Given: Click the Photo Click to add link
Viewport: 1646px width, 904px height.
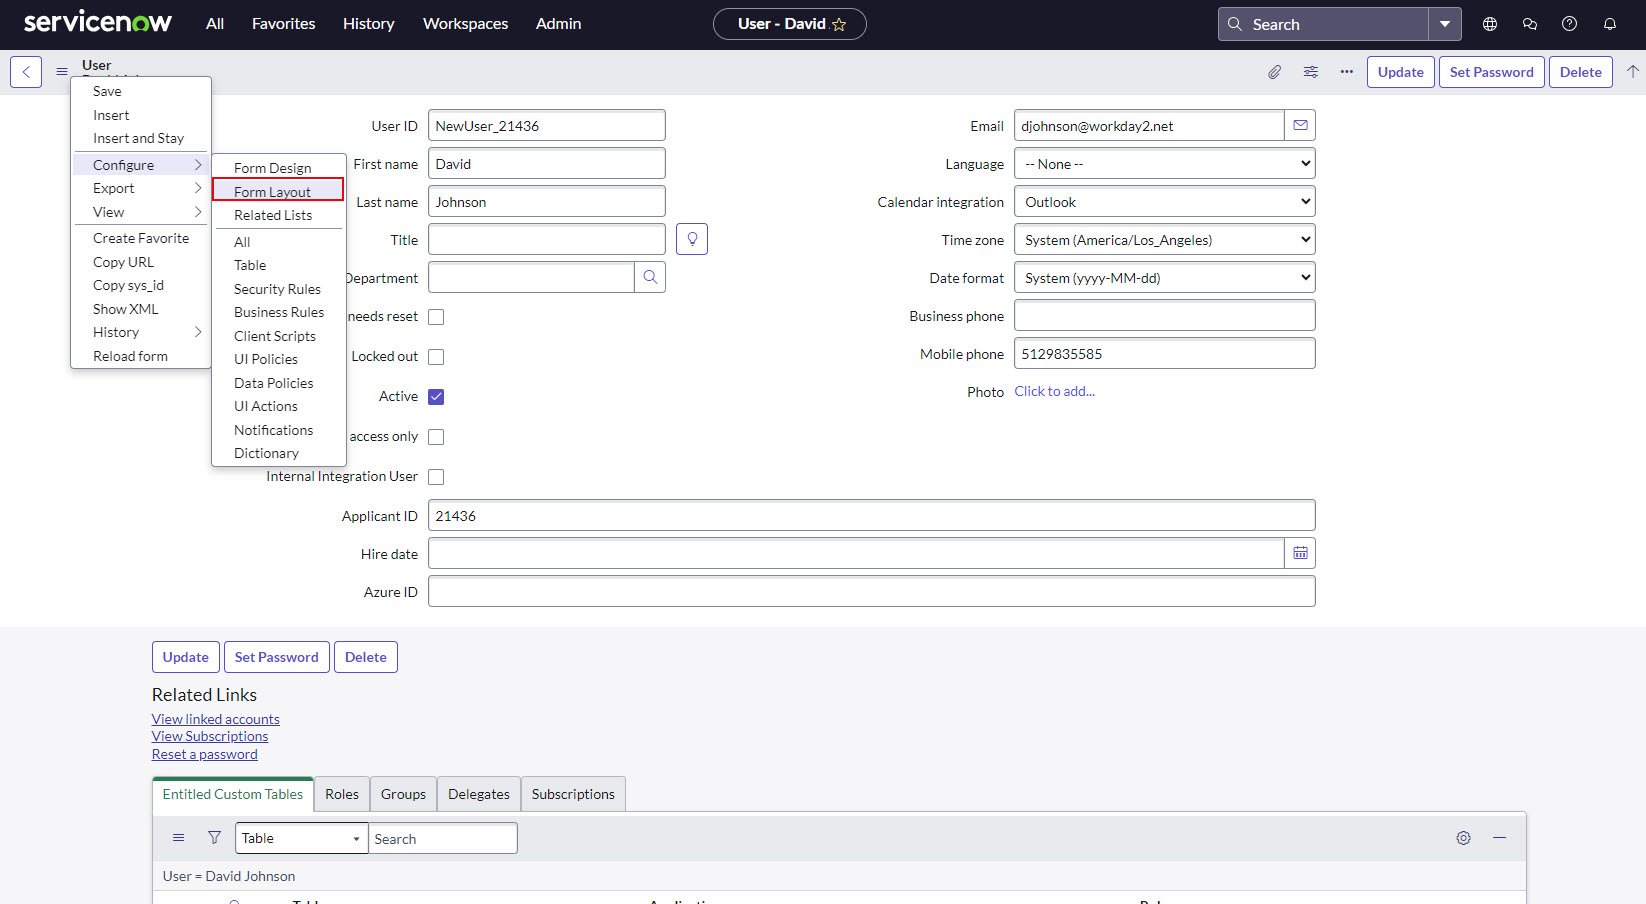Looking at the screenshot, I should (1054, 391).
